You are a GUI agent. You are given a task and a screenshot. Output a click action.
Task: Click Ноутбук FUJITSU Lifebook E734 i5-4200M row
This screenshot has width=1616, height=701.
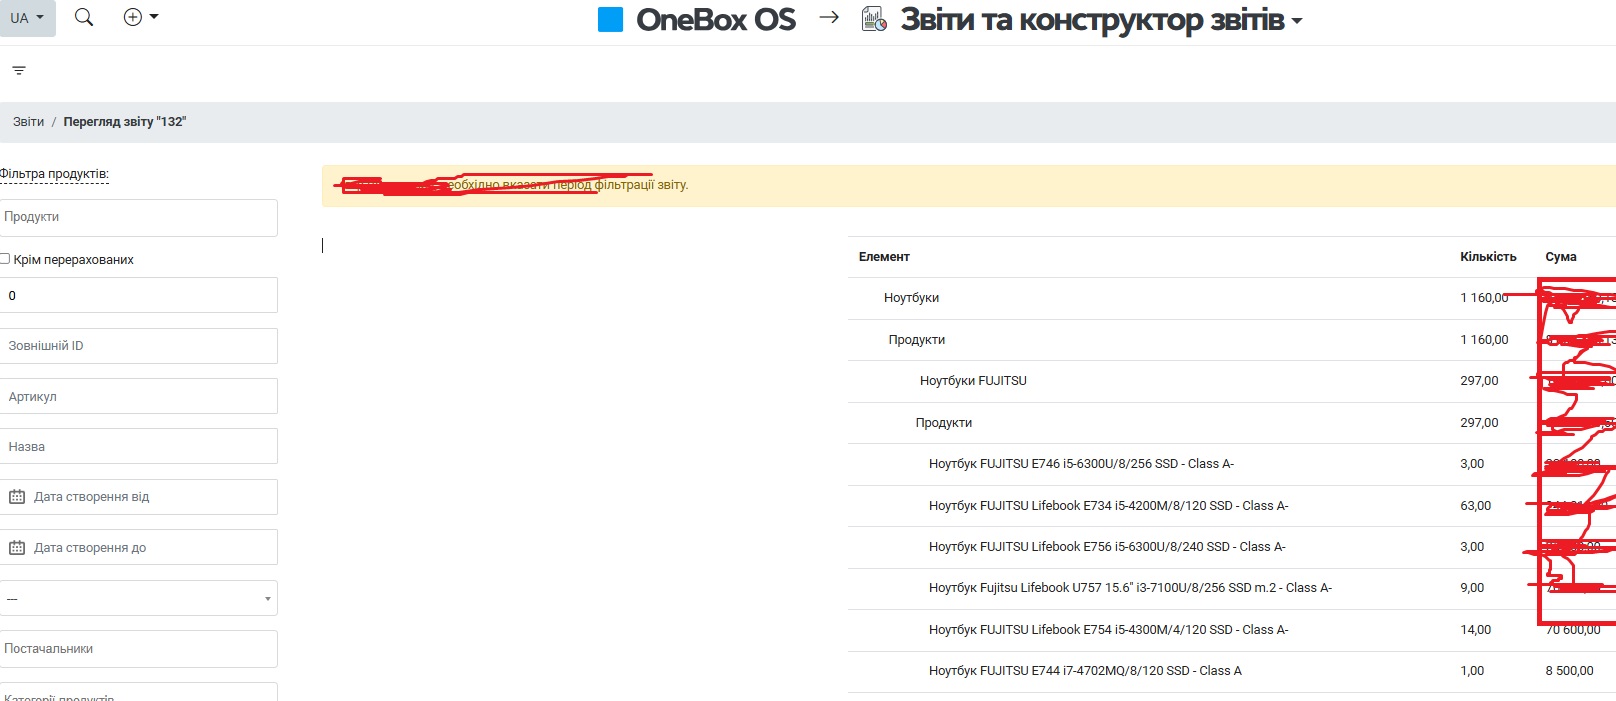[x=1232, y=506]
